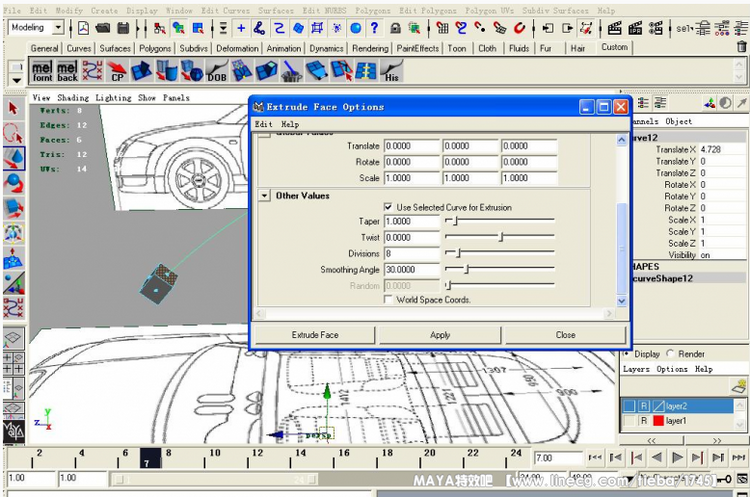Click the trash can icon on shelf
This screenshot has height=497, width=750.
[x=741, y=47]
